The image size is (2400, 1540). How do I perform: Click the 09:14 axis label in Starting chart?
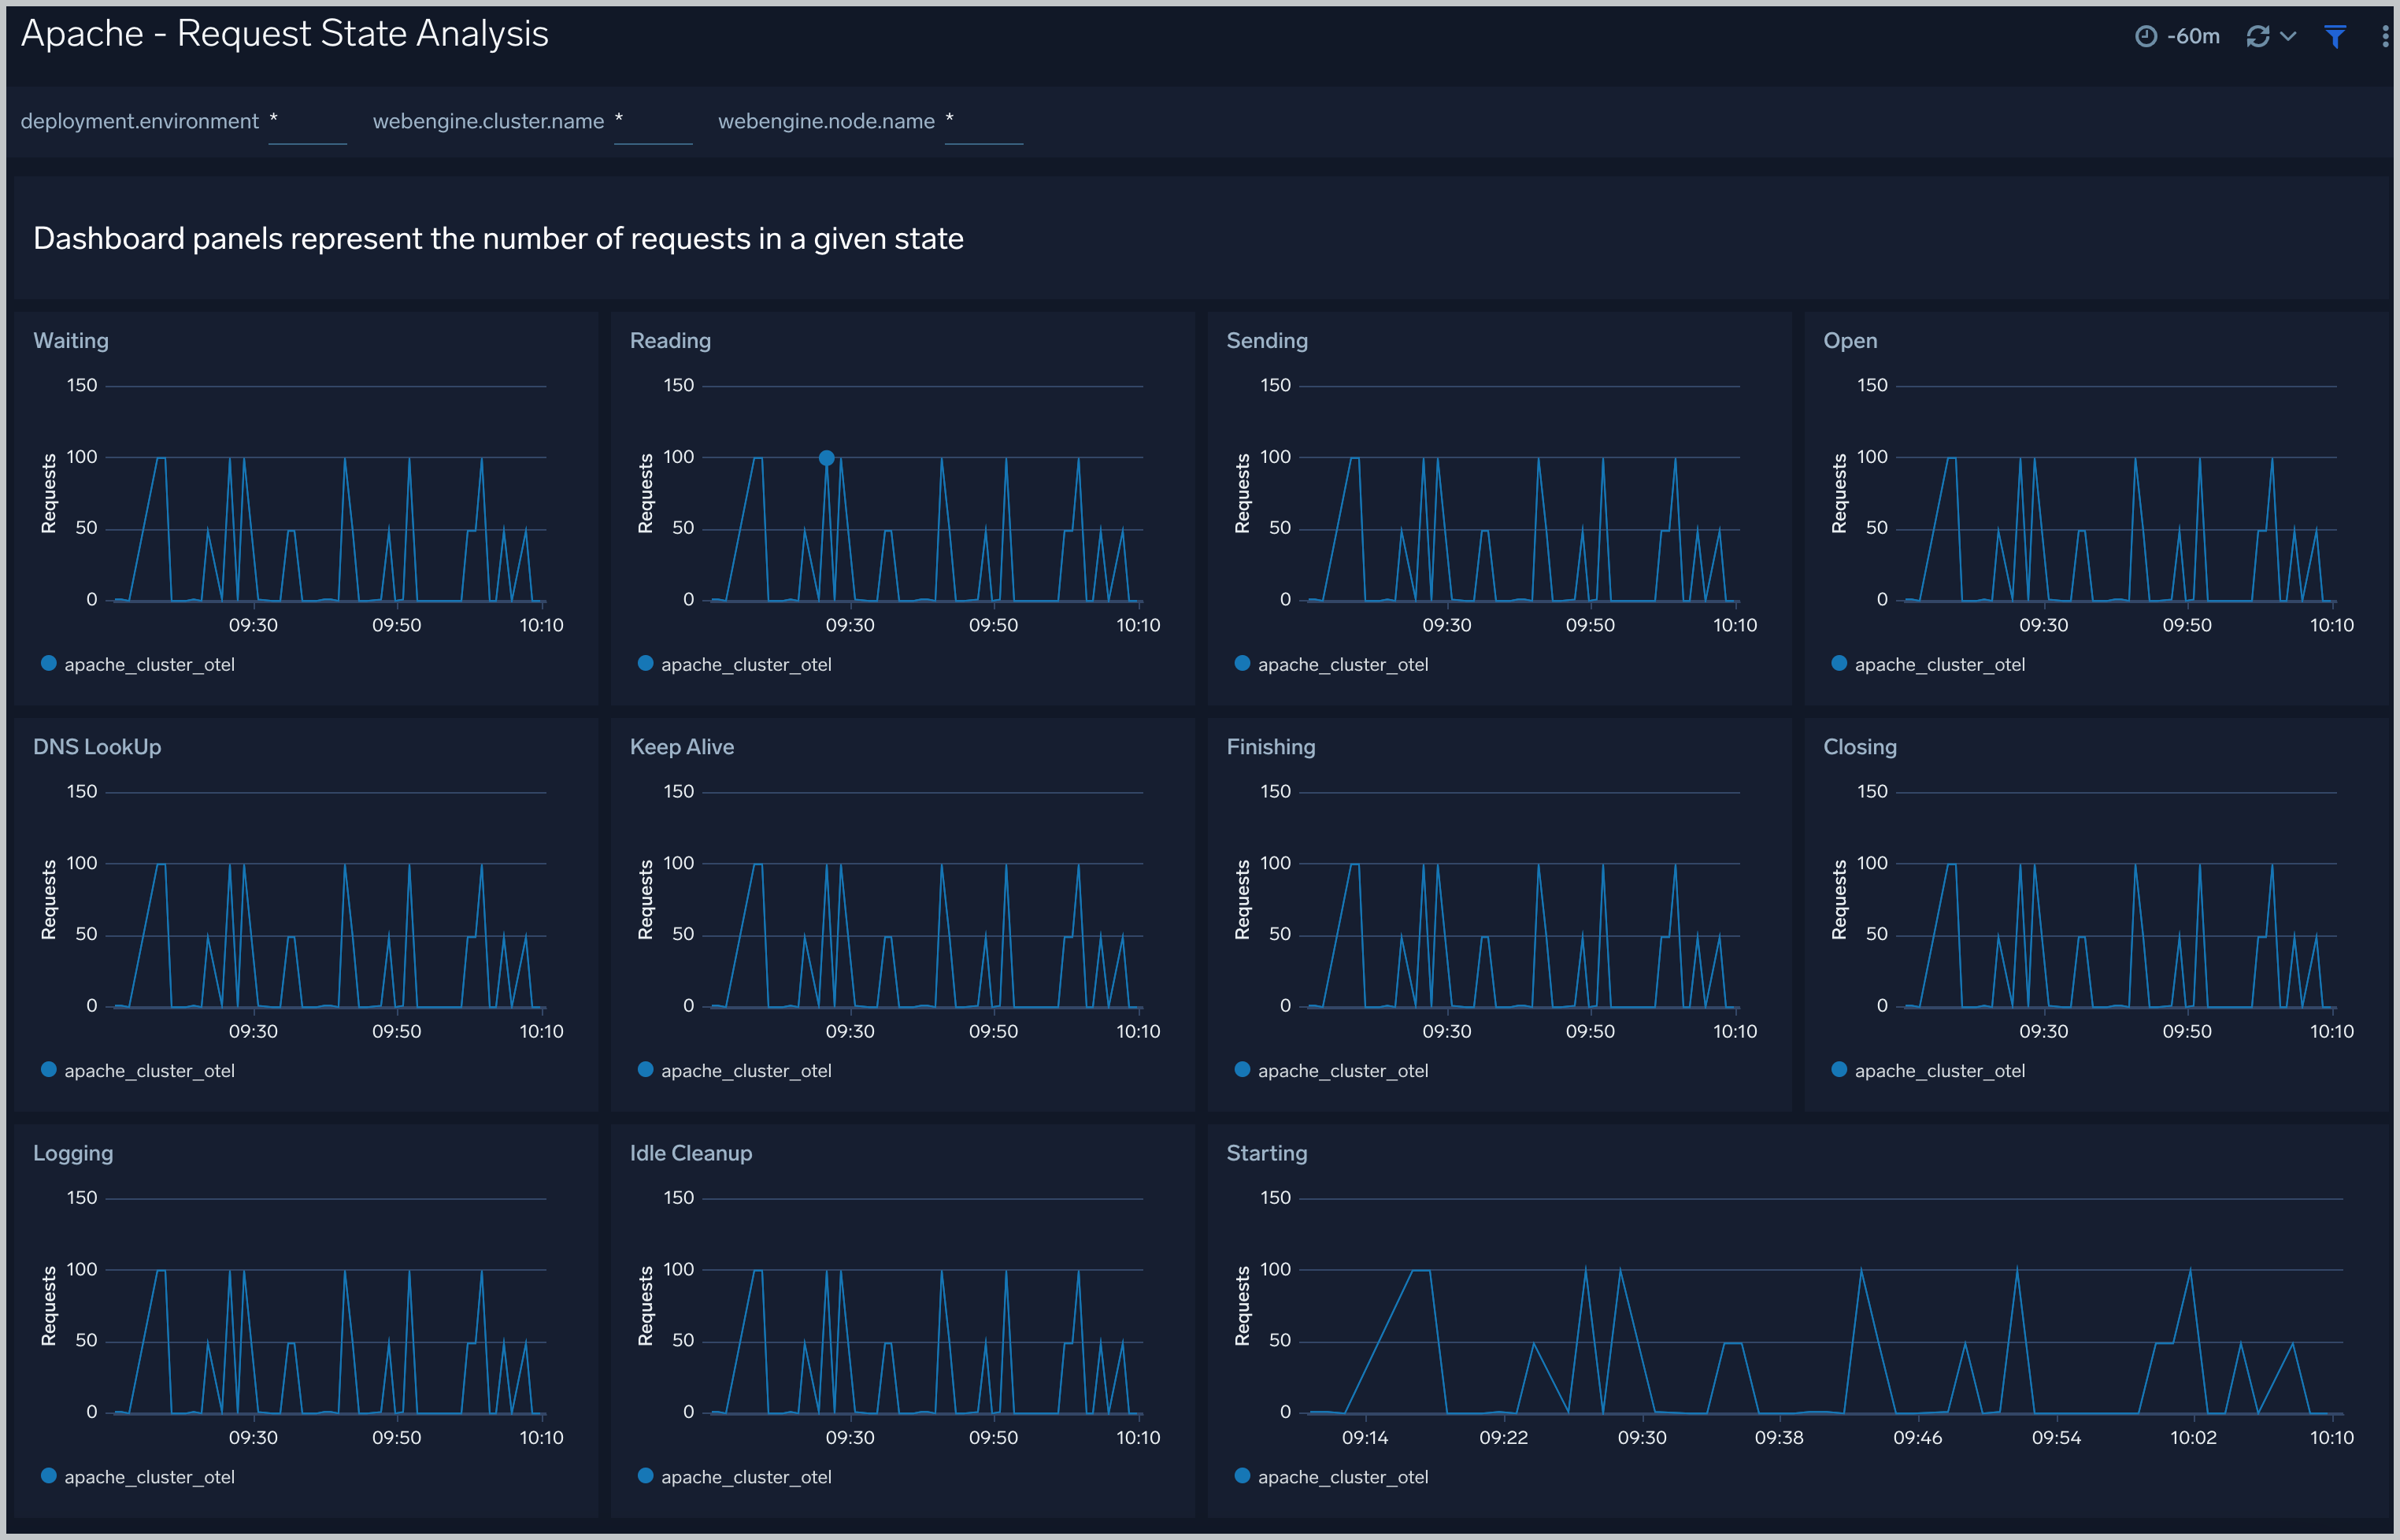1365,1437
